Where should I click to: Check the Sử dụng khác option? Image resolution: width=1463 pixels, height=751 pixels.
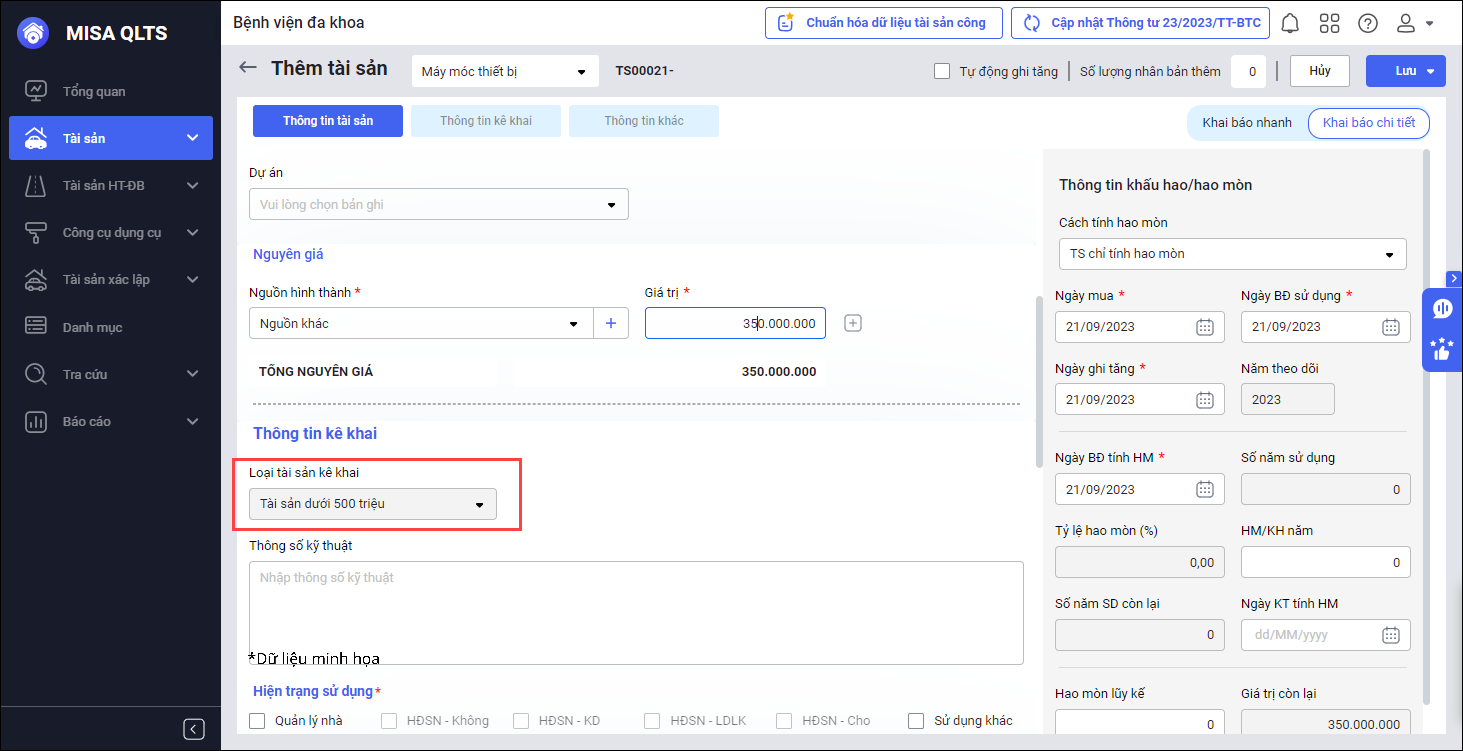(916, 721)
